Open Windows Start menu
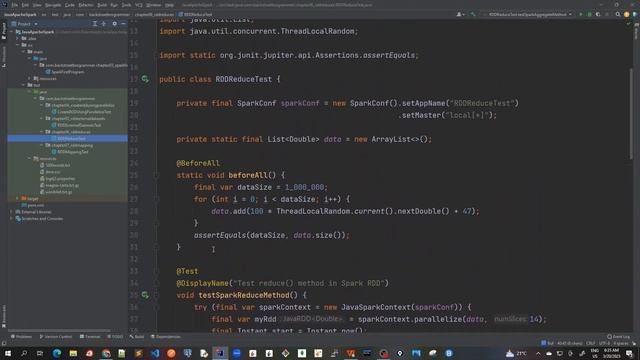 click(x=8, y=353)
